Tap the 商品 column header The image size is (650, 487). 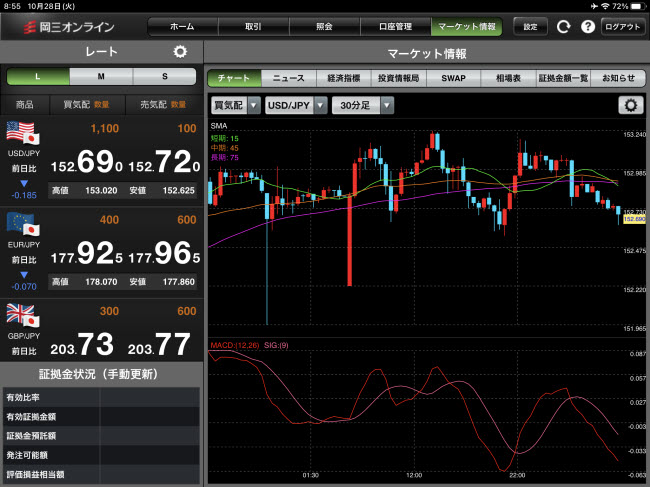coord(24,104)
